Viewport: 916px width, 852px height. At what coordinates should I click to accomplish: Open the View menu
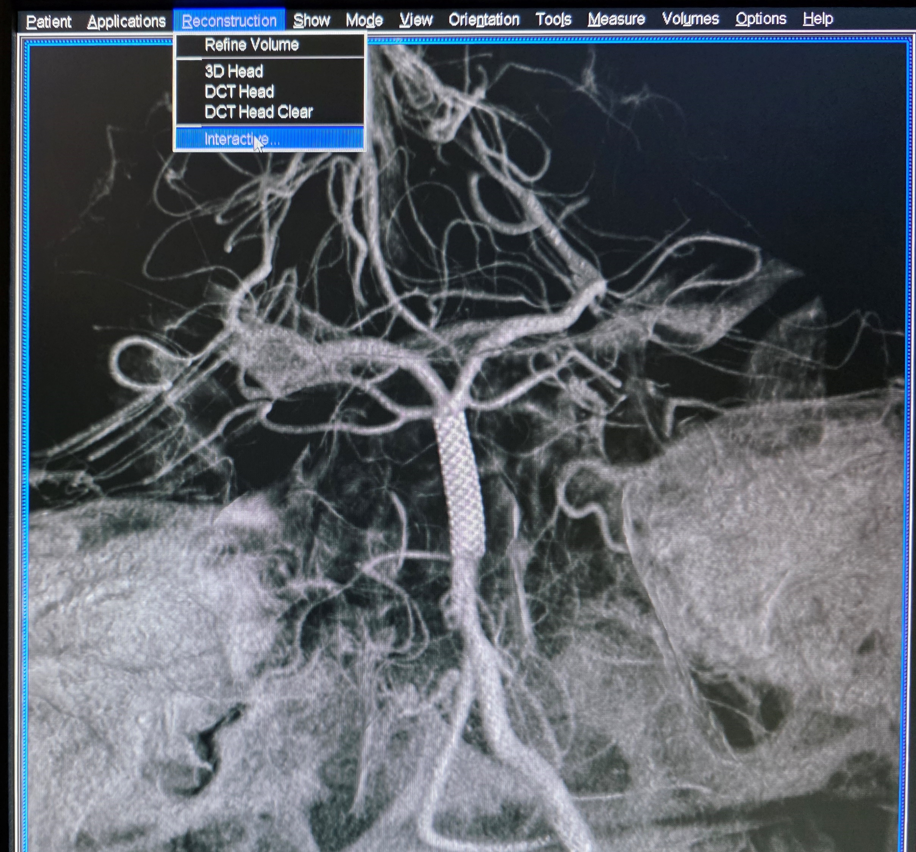416,20
